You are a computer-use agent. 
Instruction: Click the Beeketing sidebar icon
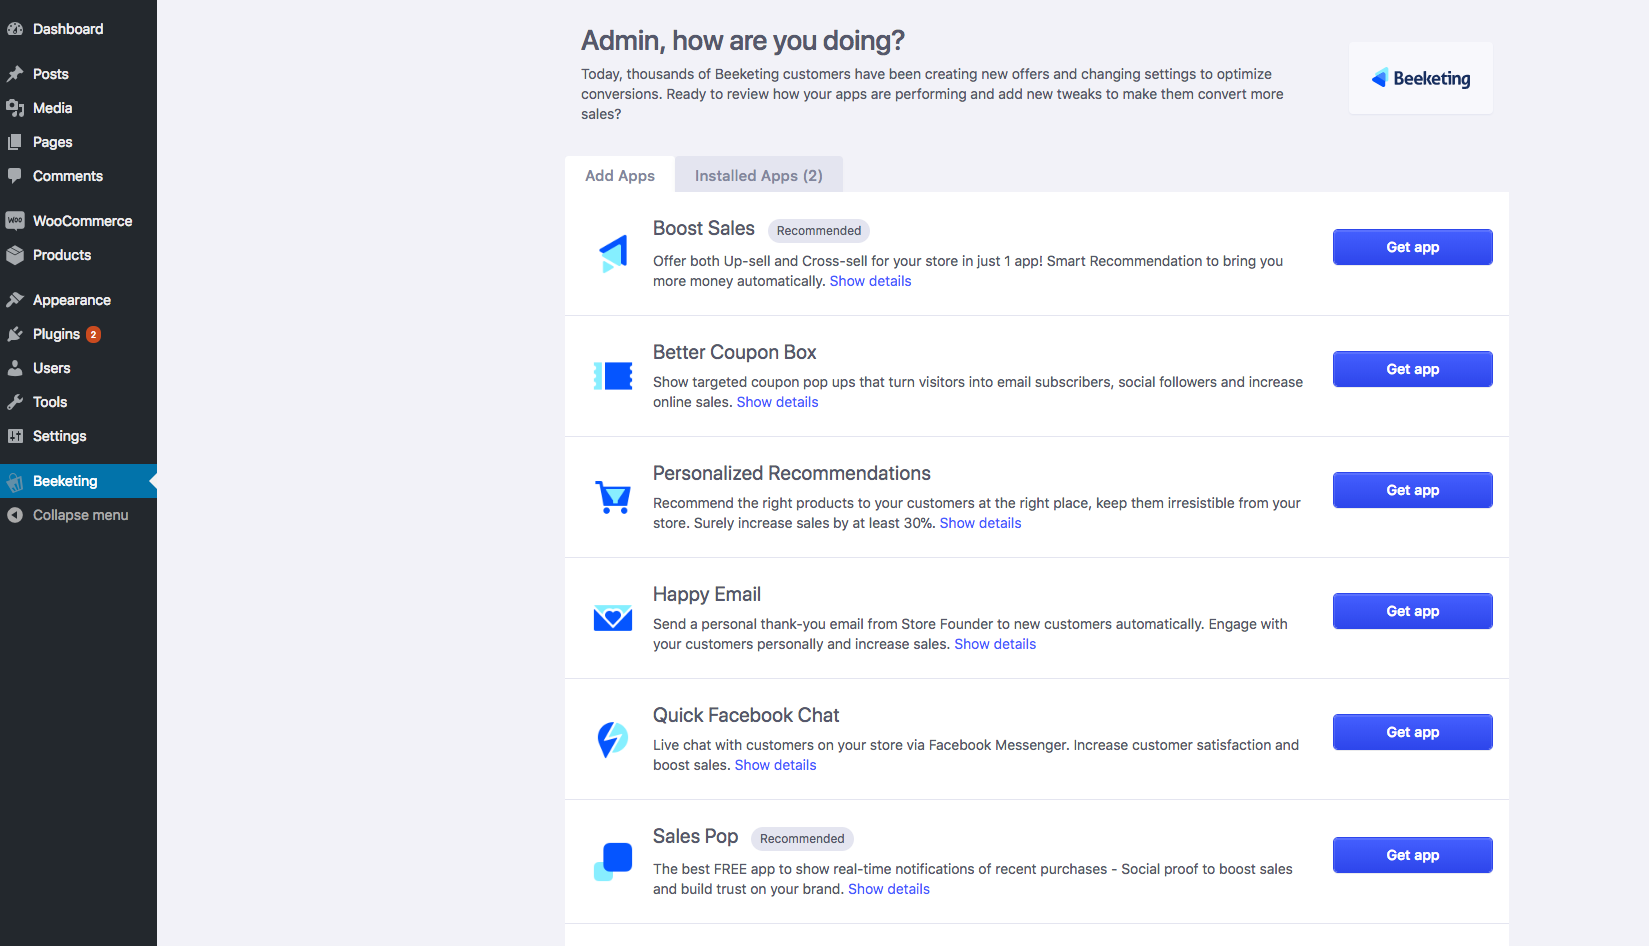pos(15,482)
